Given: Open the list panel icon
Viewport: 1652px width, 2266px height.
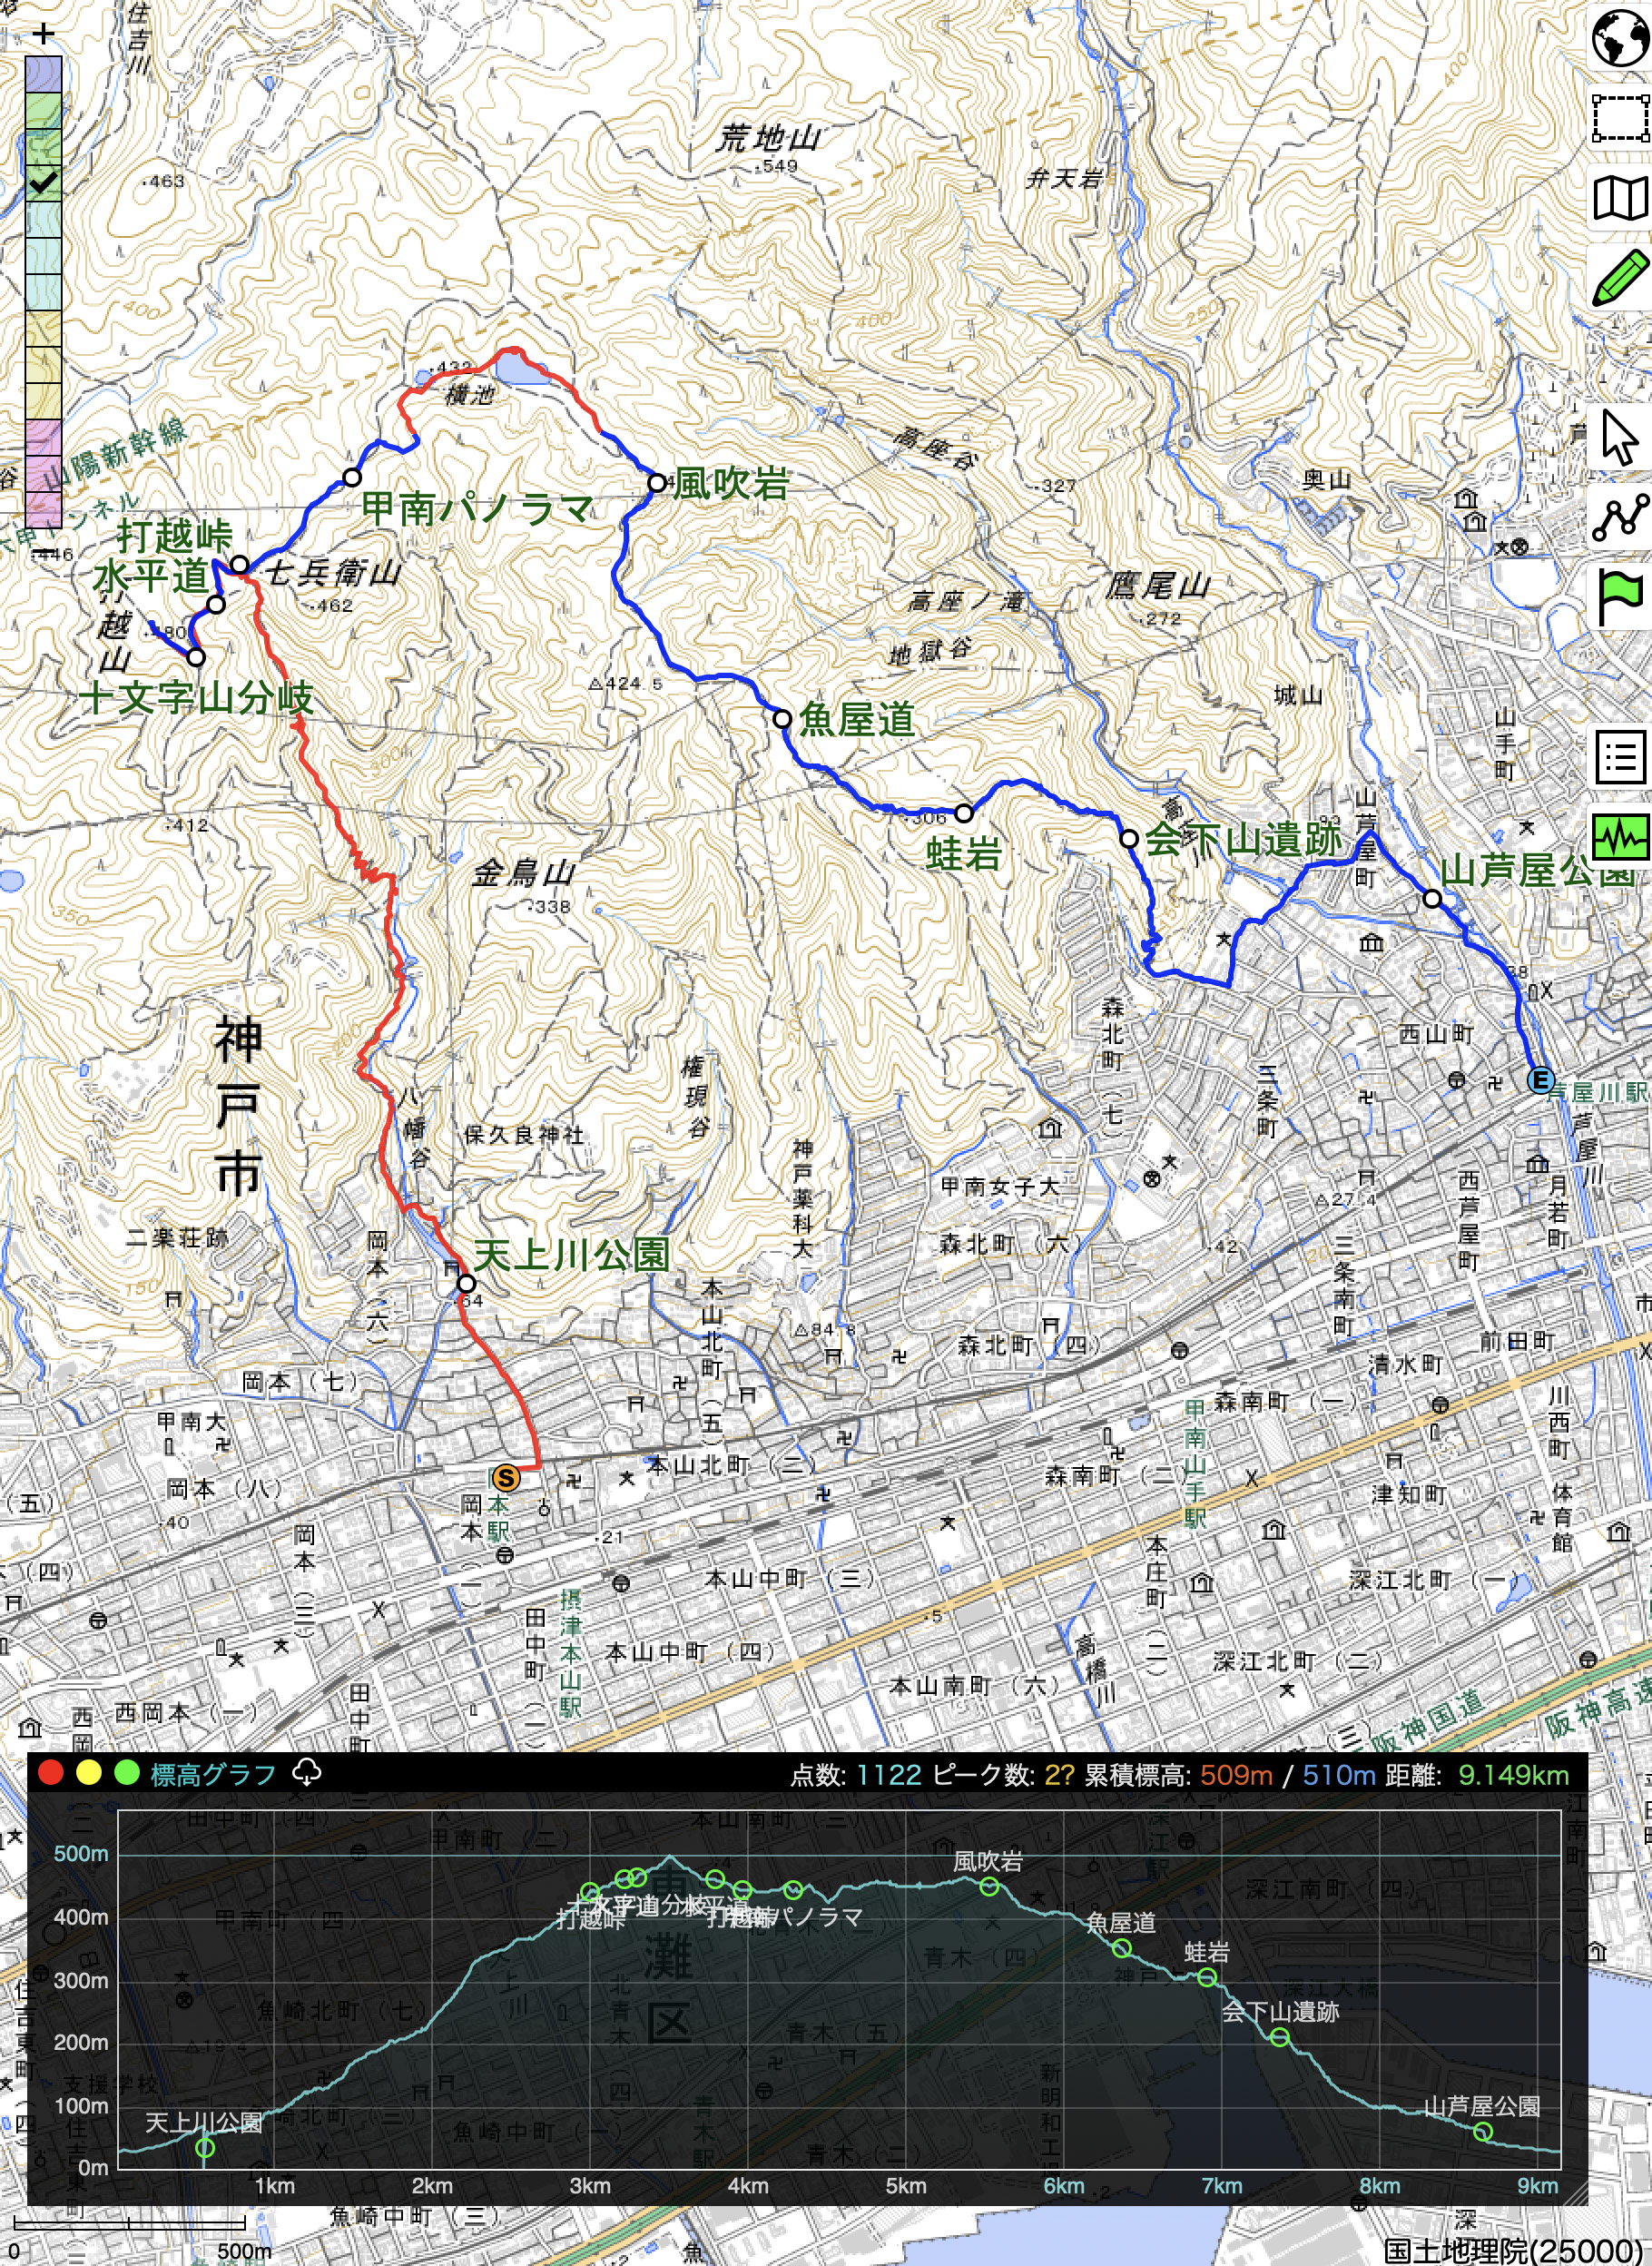Looking at the screenshot, I should coord(1620,757).
